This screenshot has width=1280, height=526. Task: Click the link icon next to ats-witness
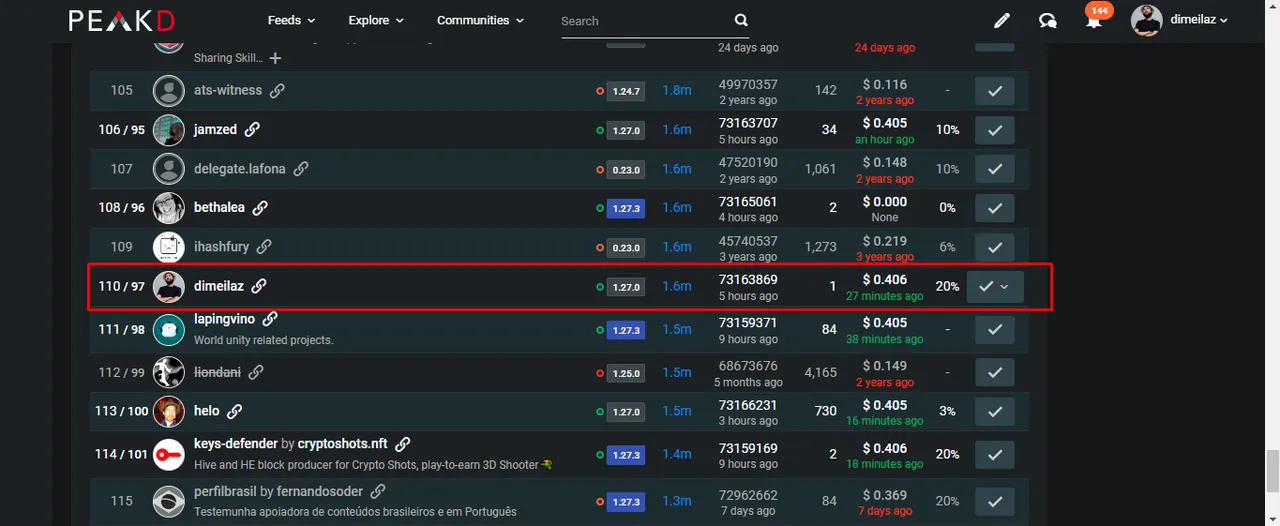[278, 90]
